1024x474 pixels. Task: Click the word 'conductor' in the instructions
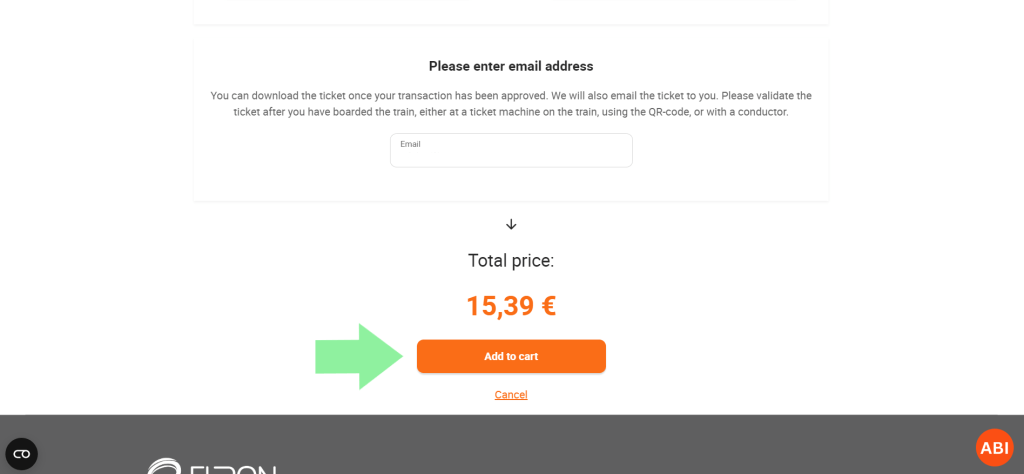tap(758, 112)
